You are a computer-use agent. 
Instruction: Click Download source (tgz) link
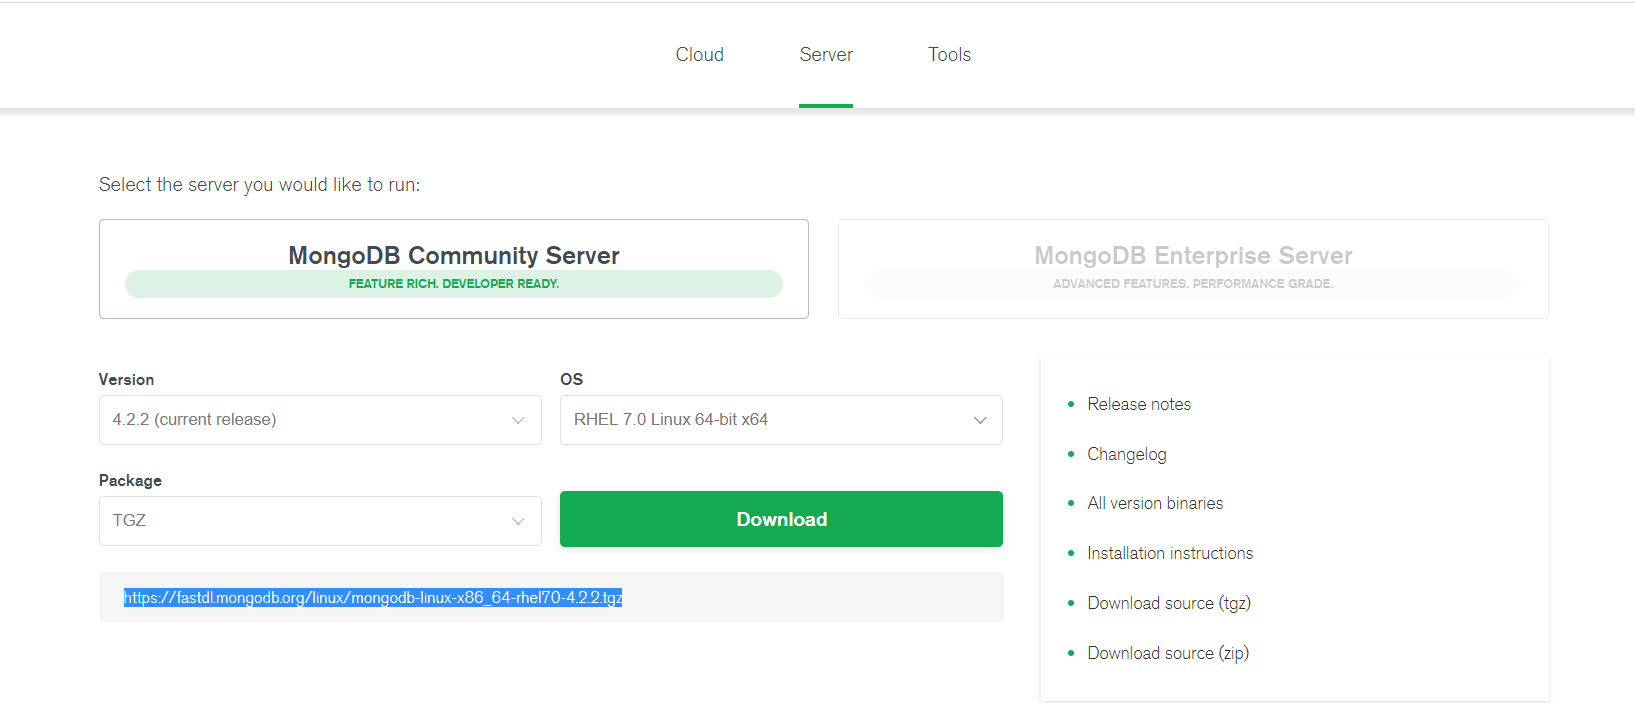click(x=1169, y=603)
